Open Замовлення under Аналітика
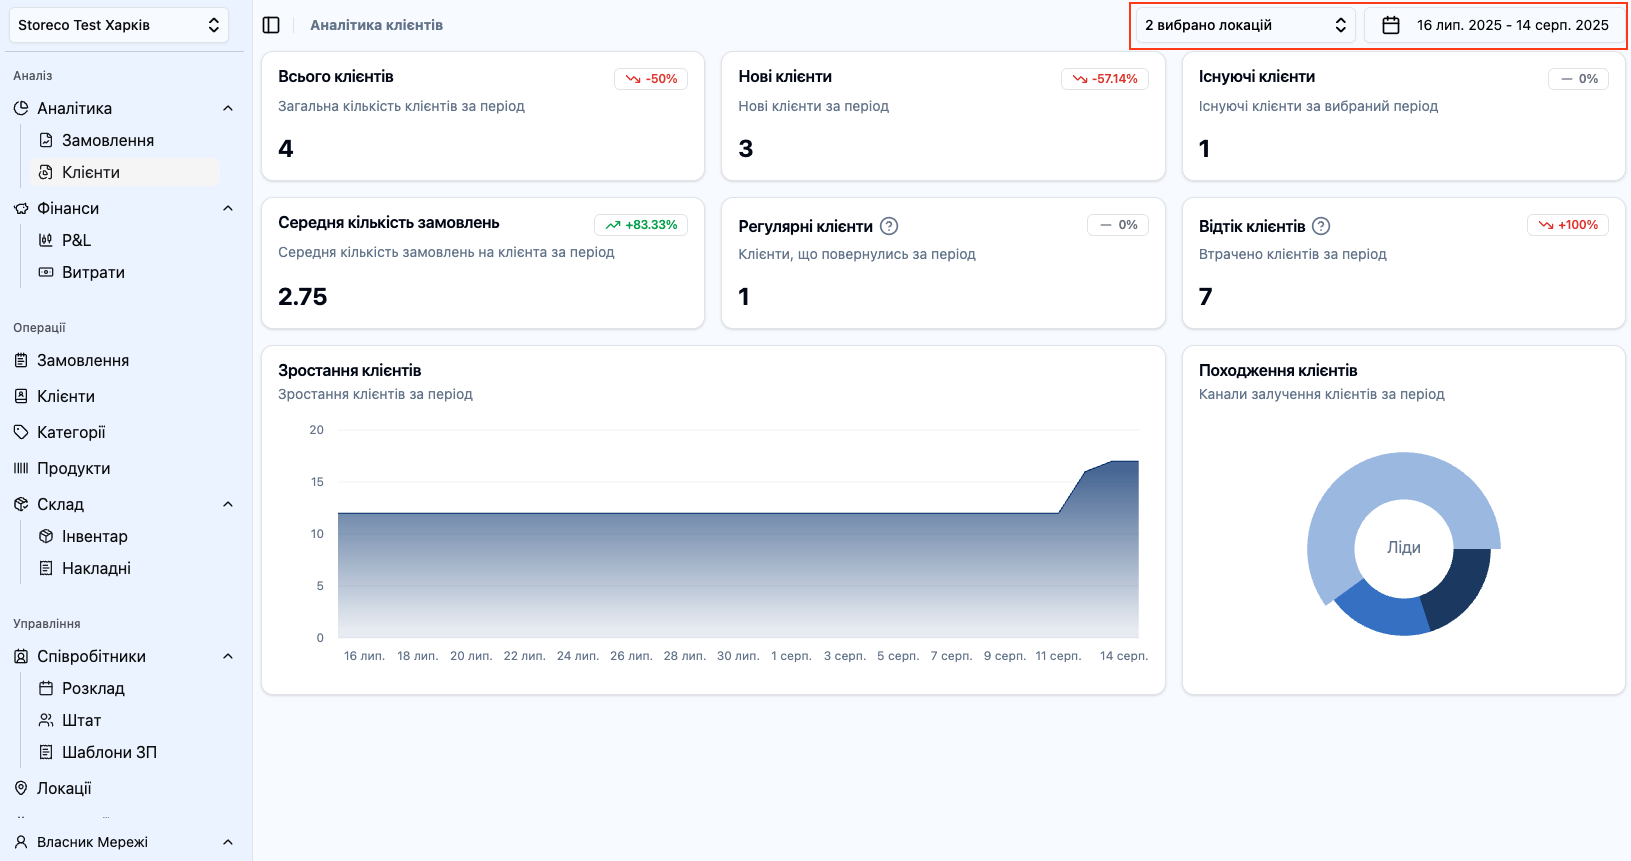The width and height of the screenshot is (1631, 861). tap(107, 140)
